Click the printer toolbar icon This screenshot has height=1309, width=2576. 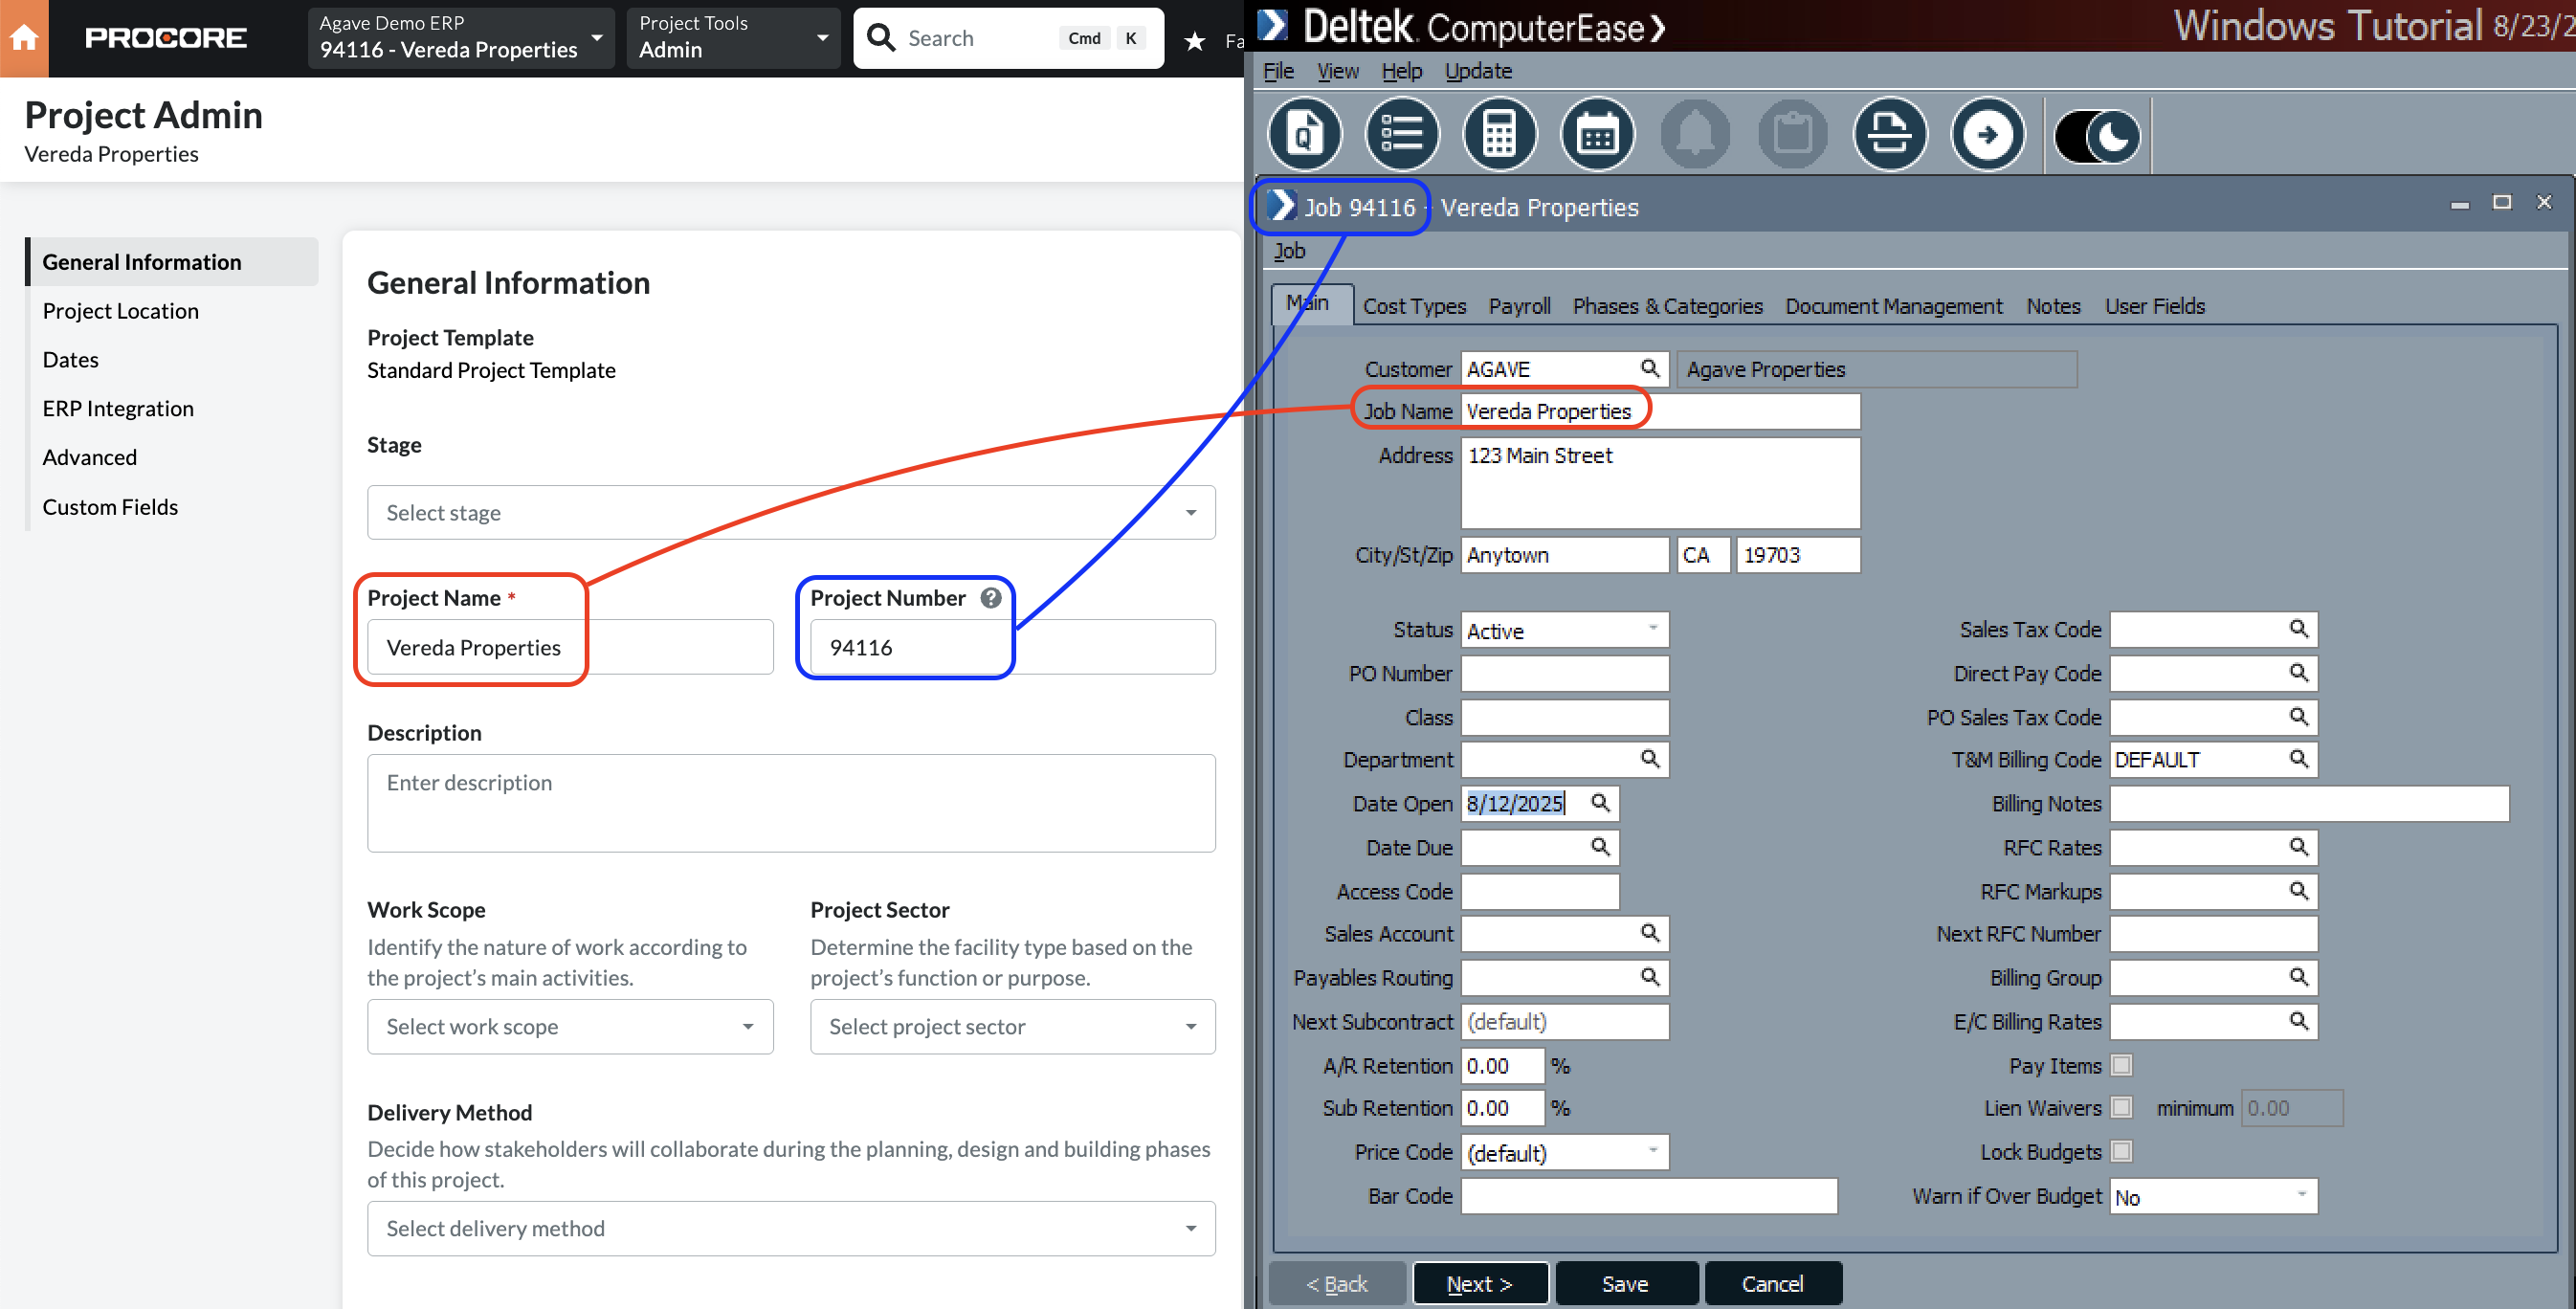pos(1890,134)
